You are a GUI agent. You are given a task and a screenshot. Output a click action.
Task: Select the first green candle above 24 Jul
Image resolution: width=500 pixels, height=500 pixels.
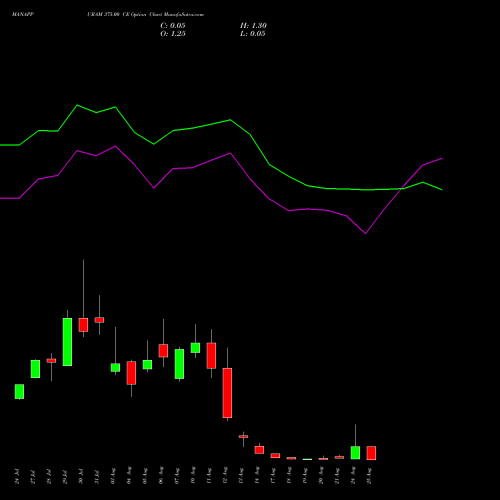[x=19, y=392]
